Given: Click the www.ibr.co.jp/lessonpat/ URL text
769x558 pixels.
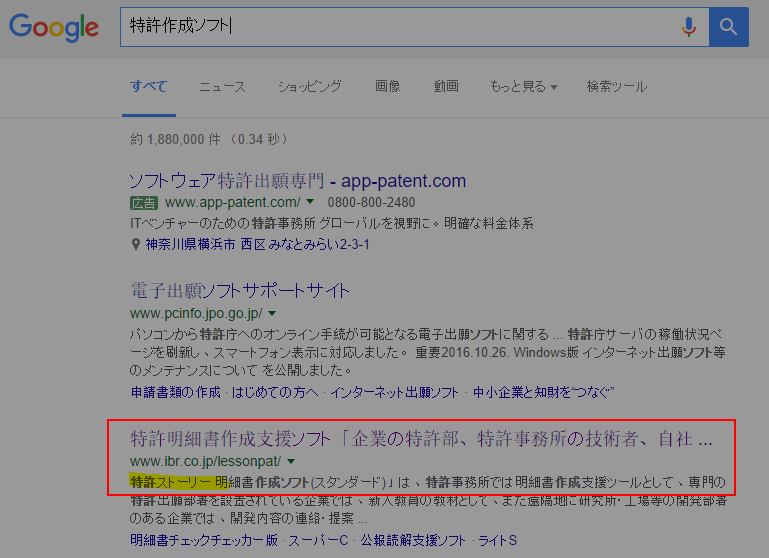Looking at the screenshot, I should (205, 461).
